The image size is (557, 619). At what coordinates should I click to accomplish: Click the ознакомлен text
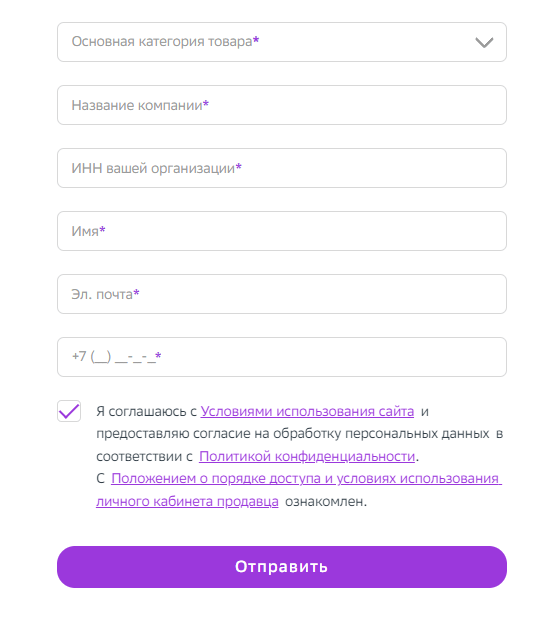coord(326,501)
